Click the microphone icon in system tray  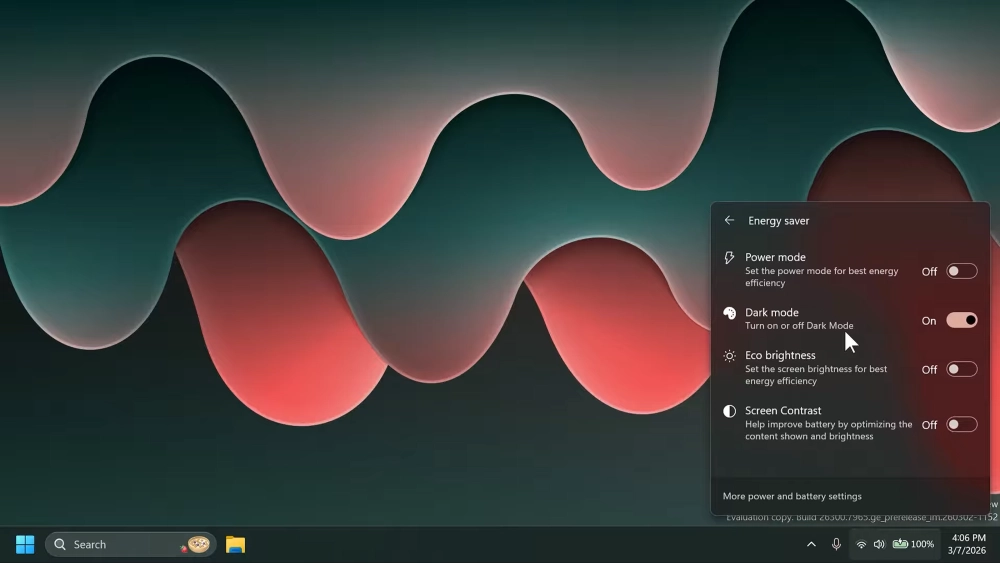(x=836, y=544)
